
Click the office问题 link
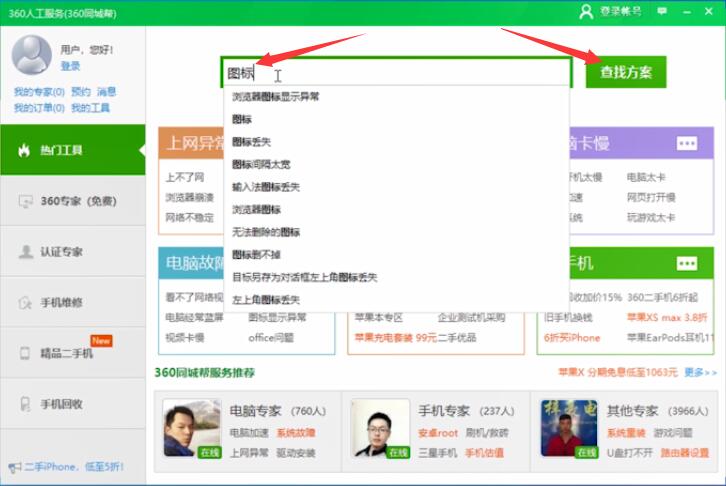pos(271,337)
